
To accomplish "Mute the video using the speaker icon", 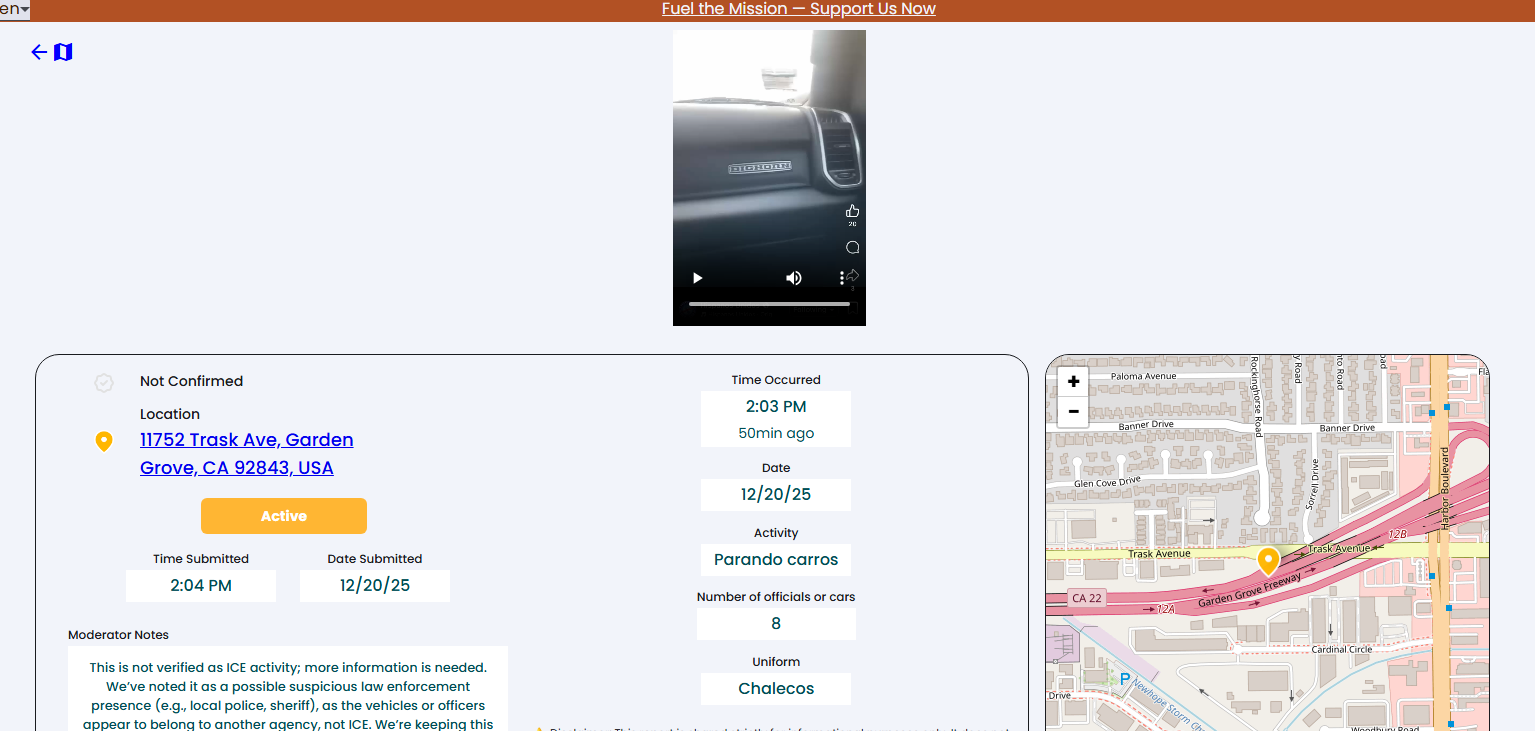I will (x=794, y=278).
